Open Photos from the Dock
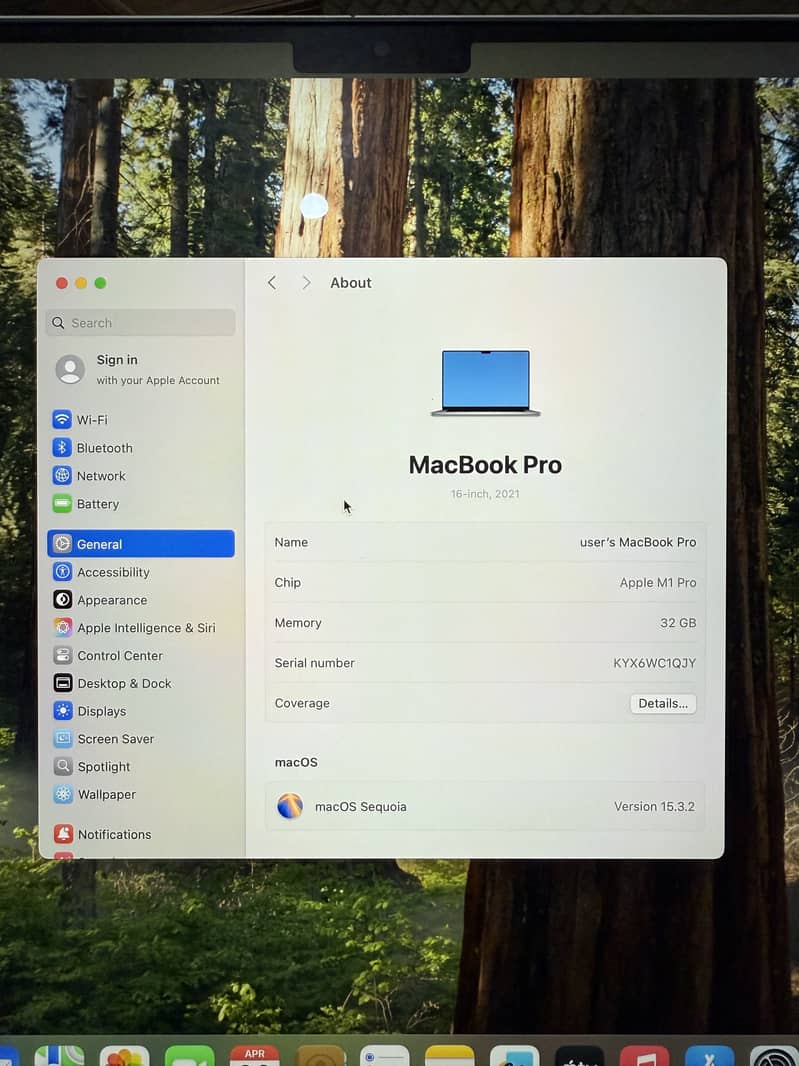Screen dimensions: 799x1066 (124, 1056)
